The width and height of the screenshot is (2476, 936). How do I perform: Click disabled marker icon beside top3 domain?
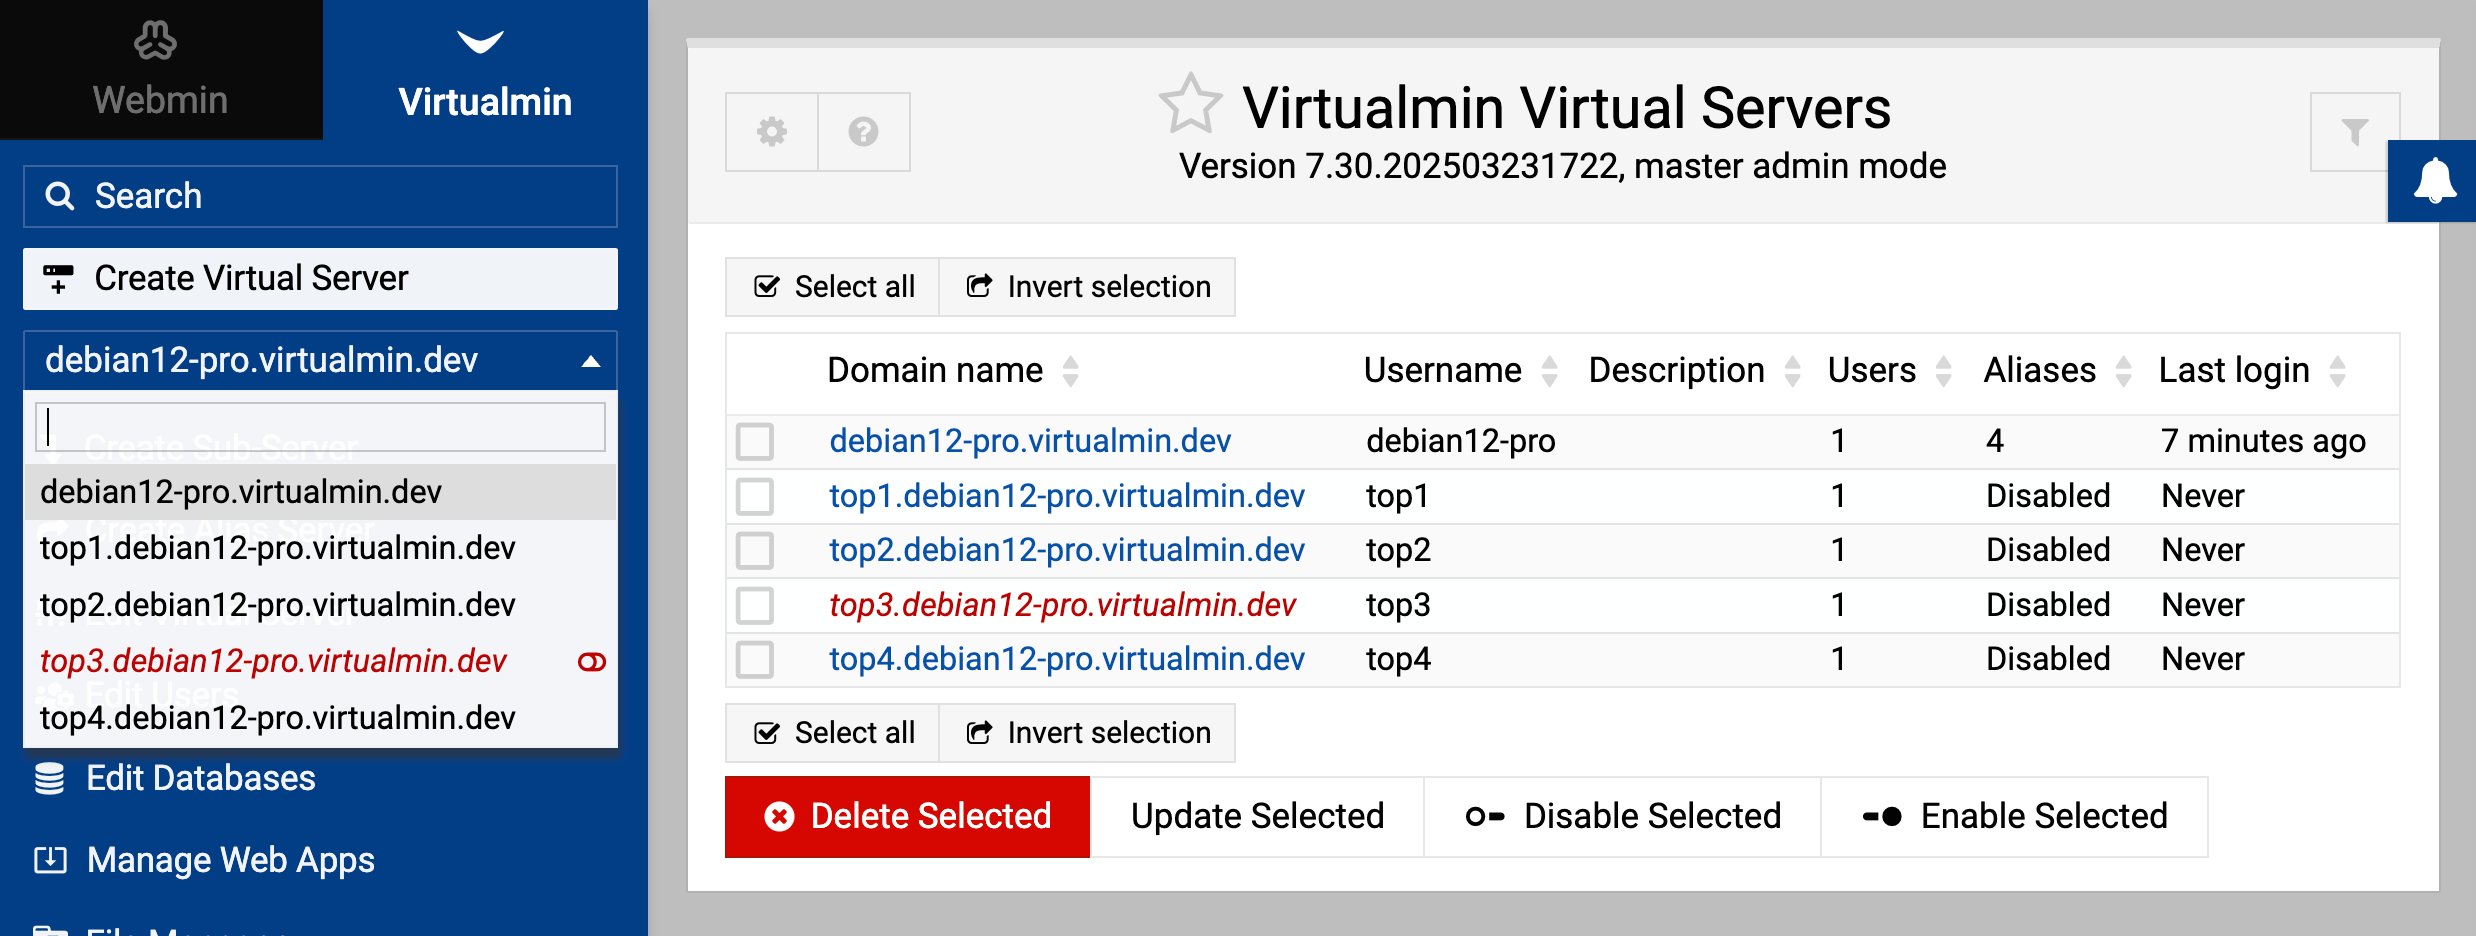[x=592, y=662]
